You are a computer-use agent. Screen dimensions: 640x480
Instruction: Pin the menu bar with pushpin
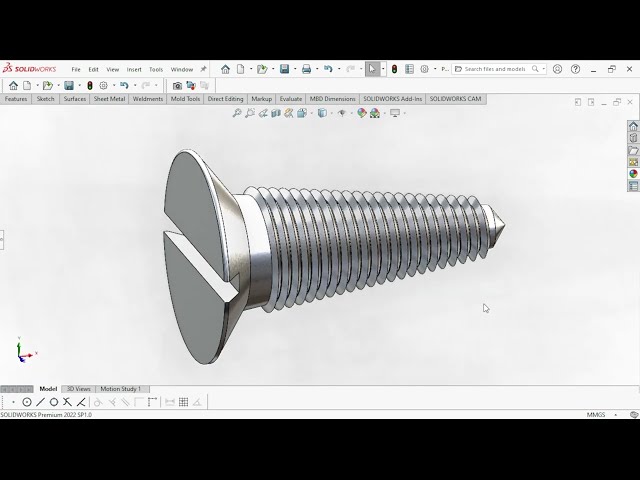coord(203,69)
